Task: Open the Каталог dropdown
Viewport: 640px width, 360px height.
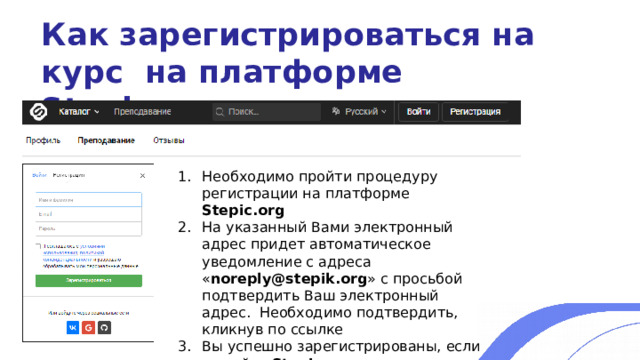Action: (x=79, y=111)
